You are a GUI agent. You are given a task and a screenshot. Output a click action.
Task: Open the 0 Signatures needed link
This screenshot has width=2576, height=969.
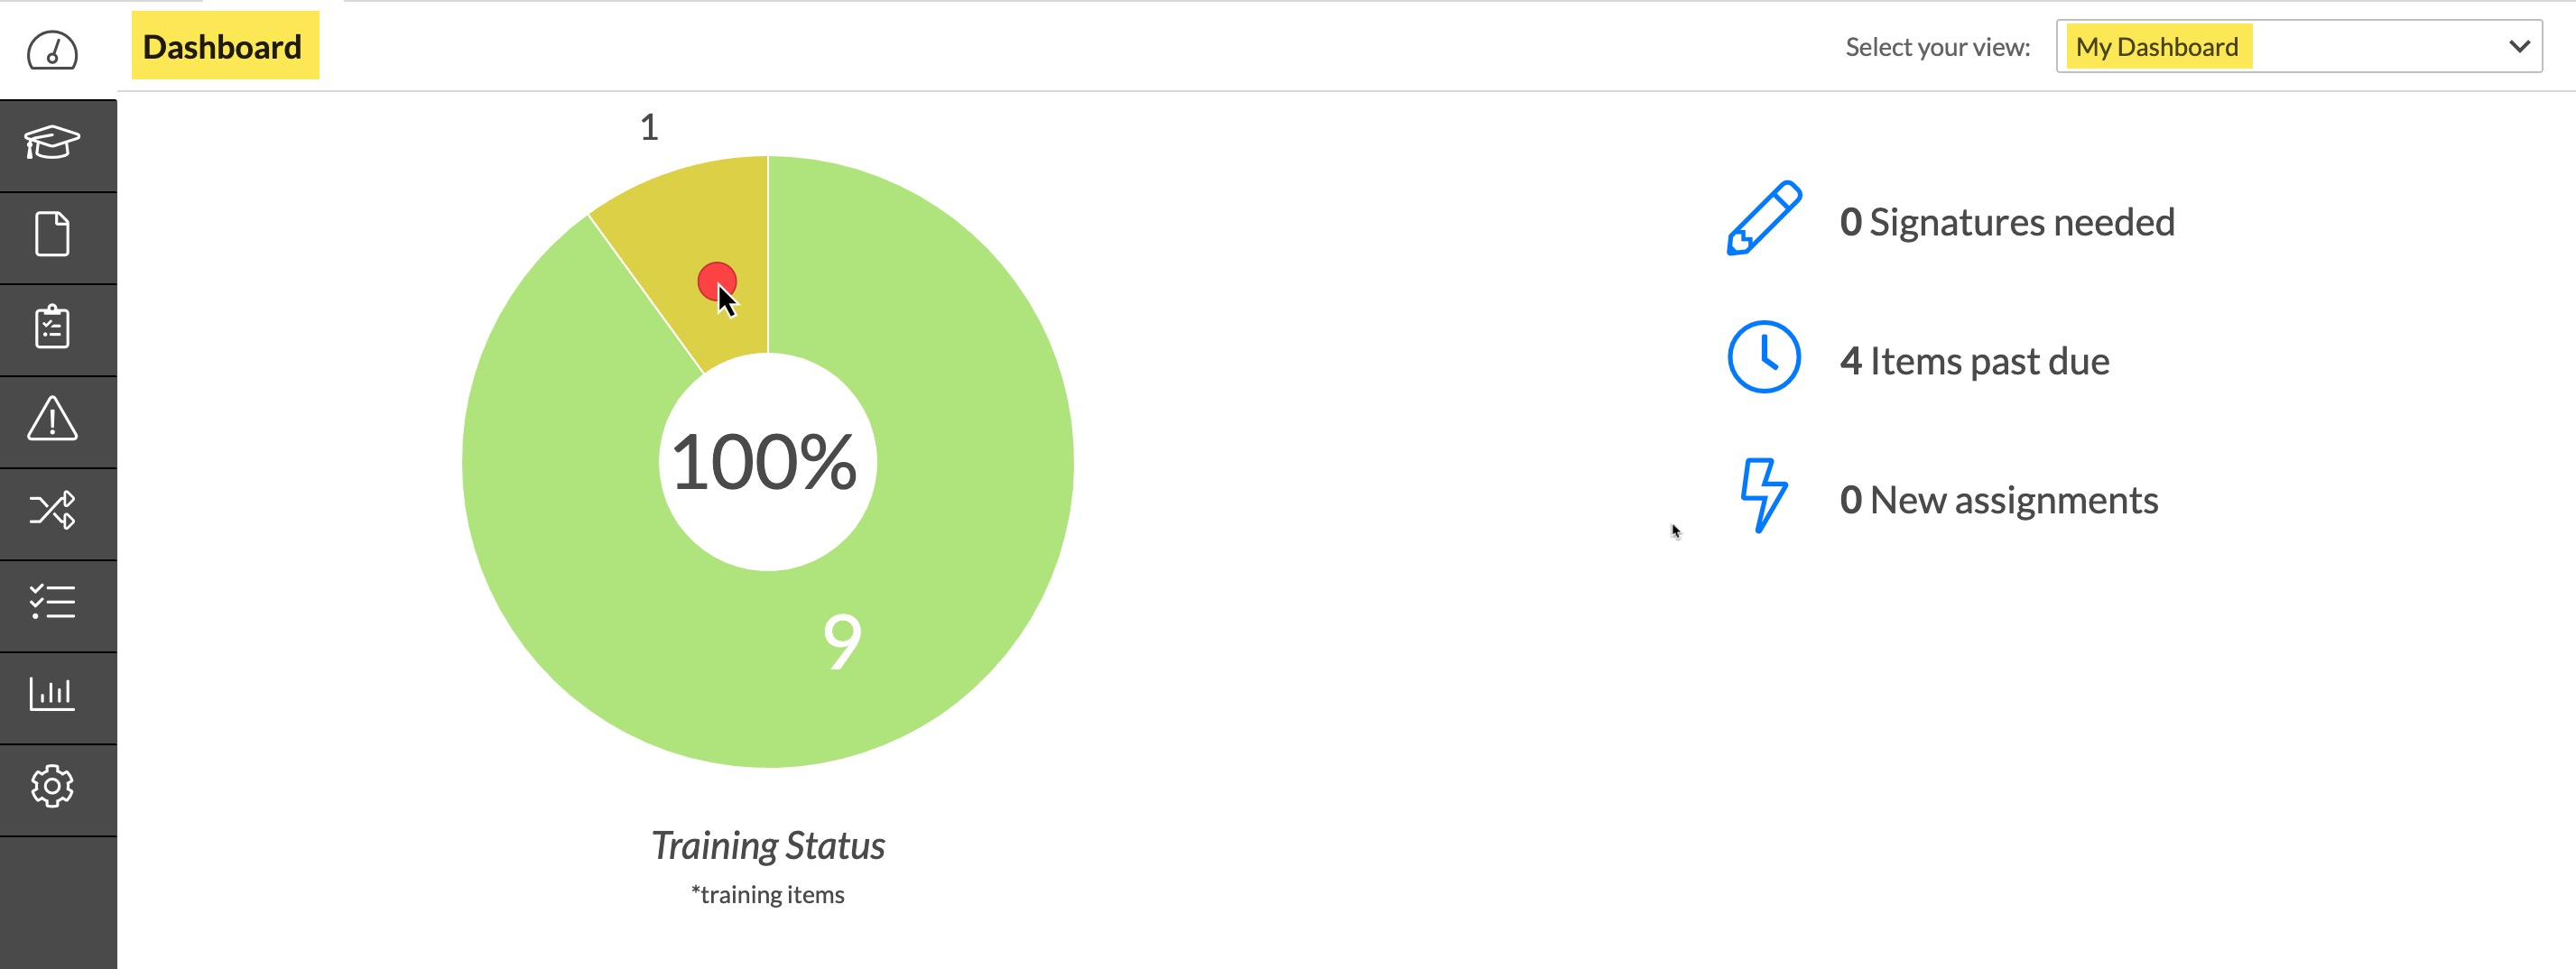pyautogui.click(x=2006, y=222)
